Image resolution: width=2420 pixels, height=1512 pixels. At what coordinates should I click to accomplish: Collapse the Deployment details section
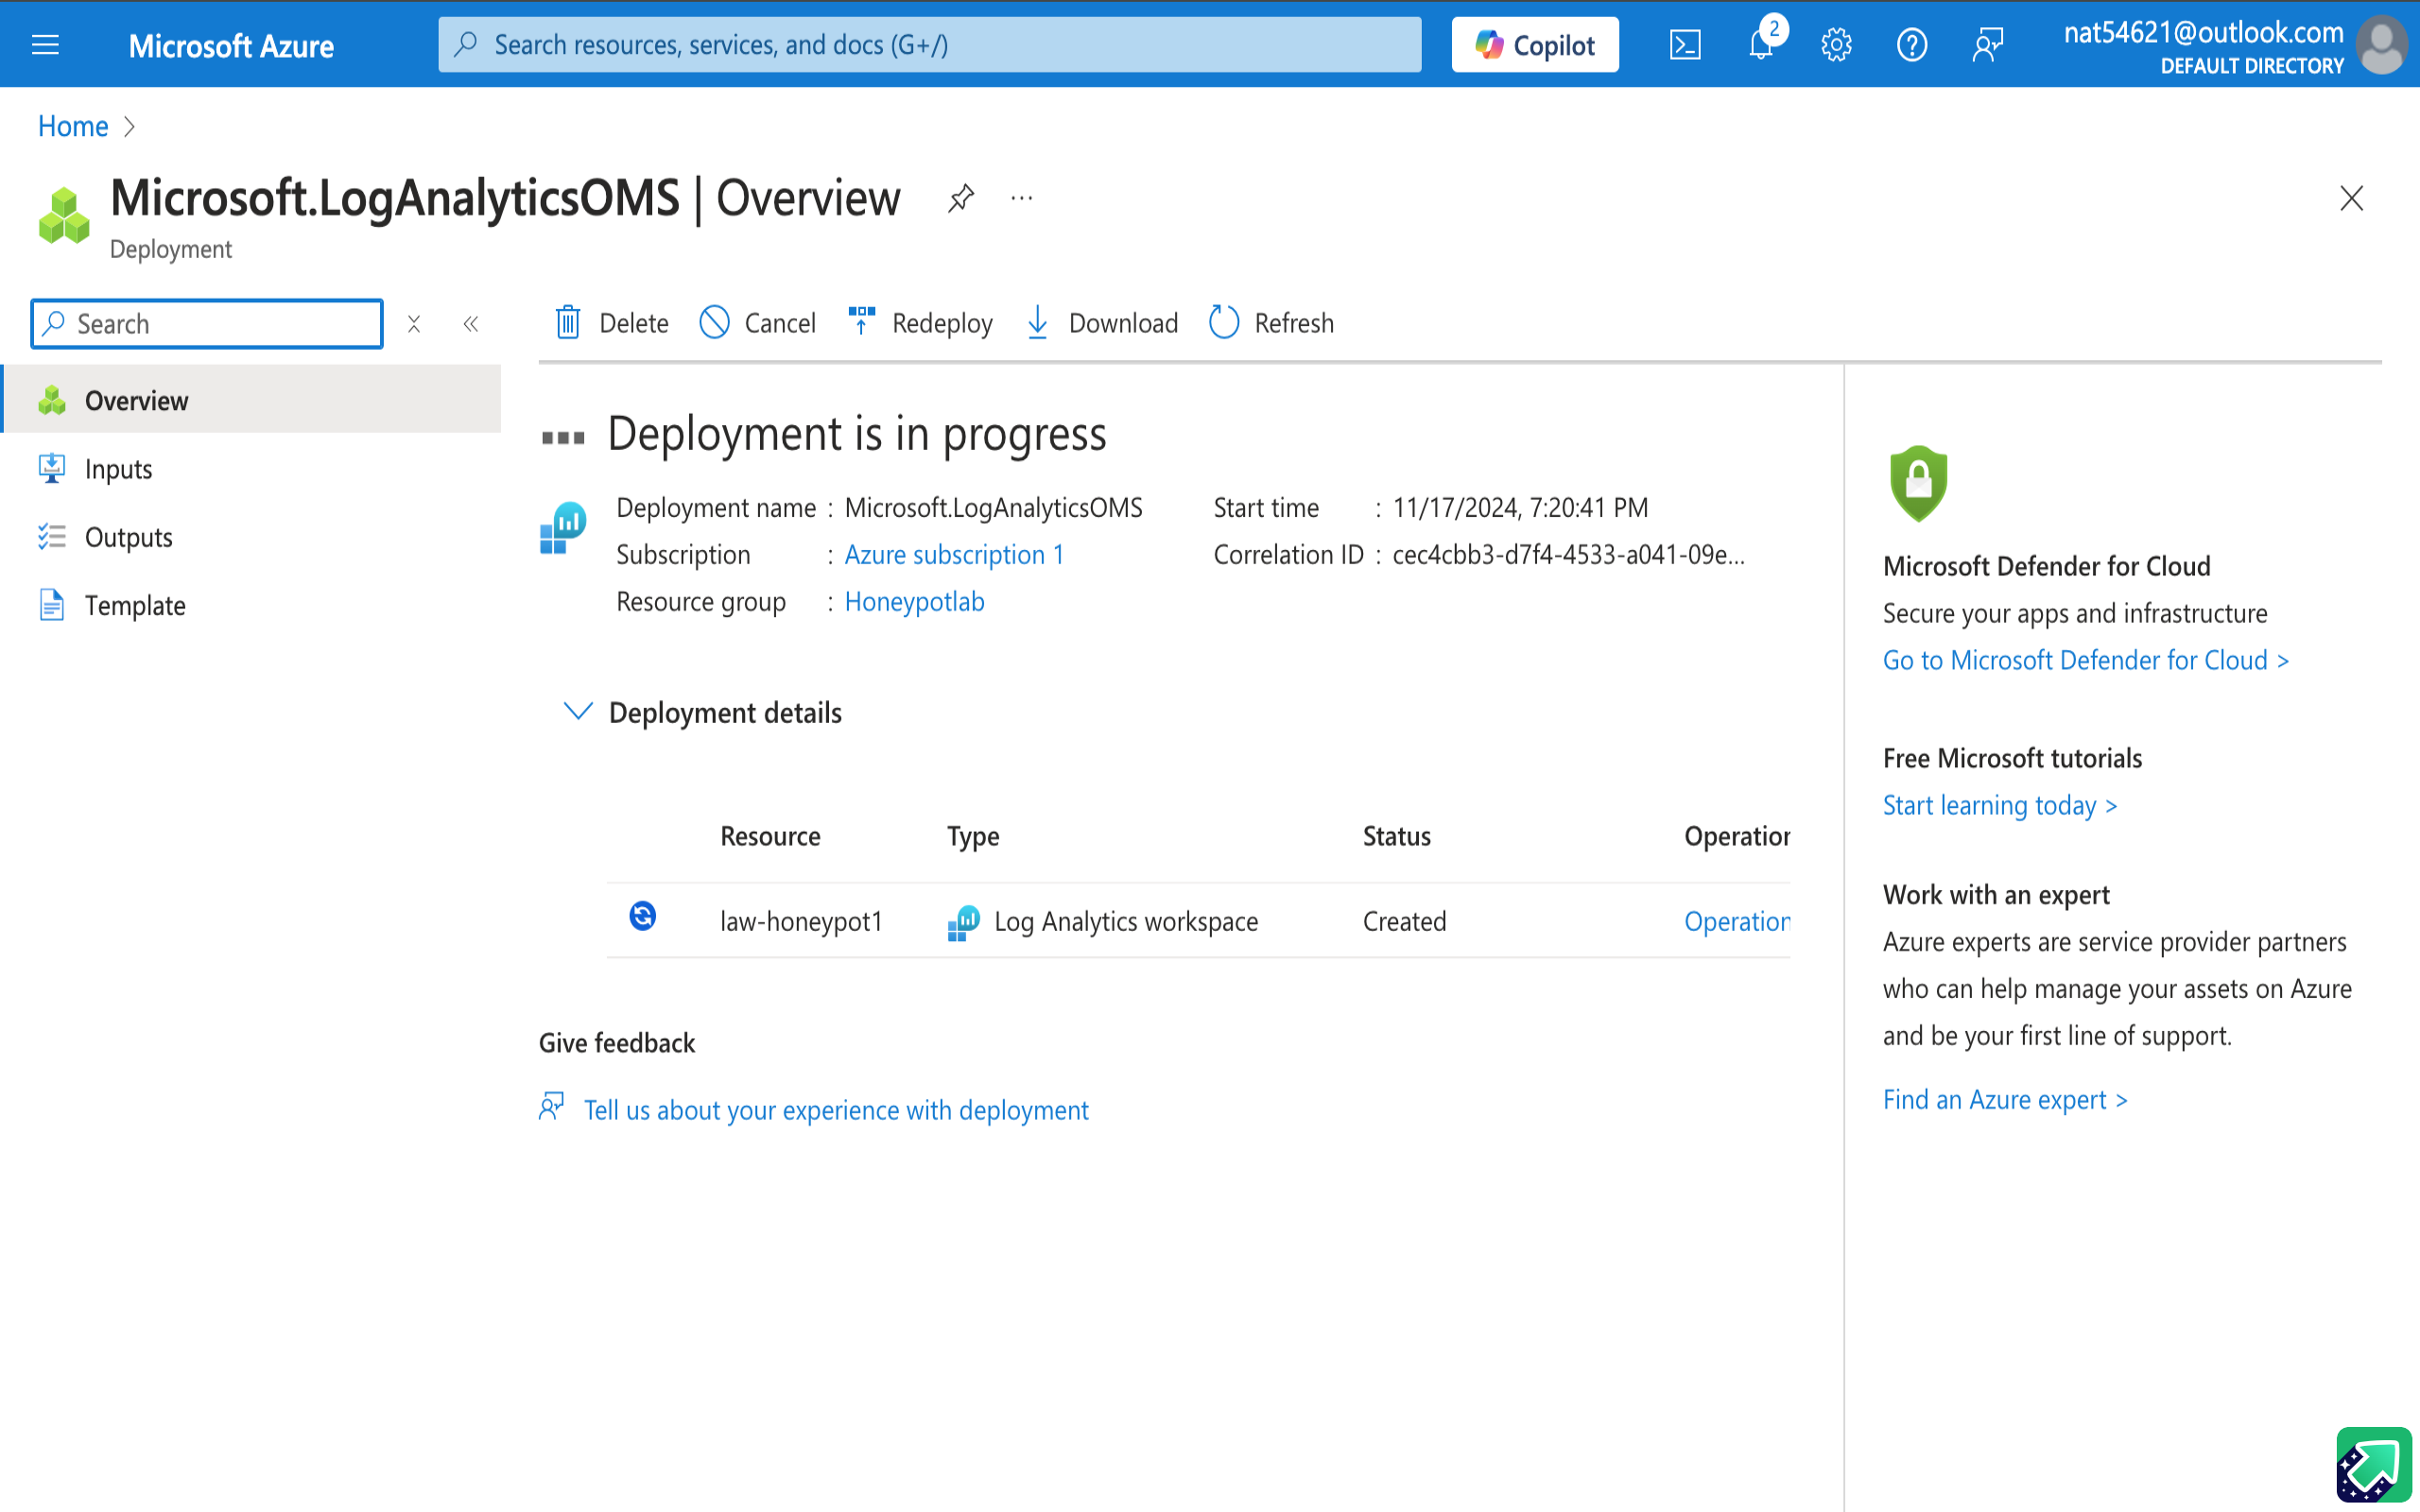tap(578, 712)
